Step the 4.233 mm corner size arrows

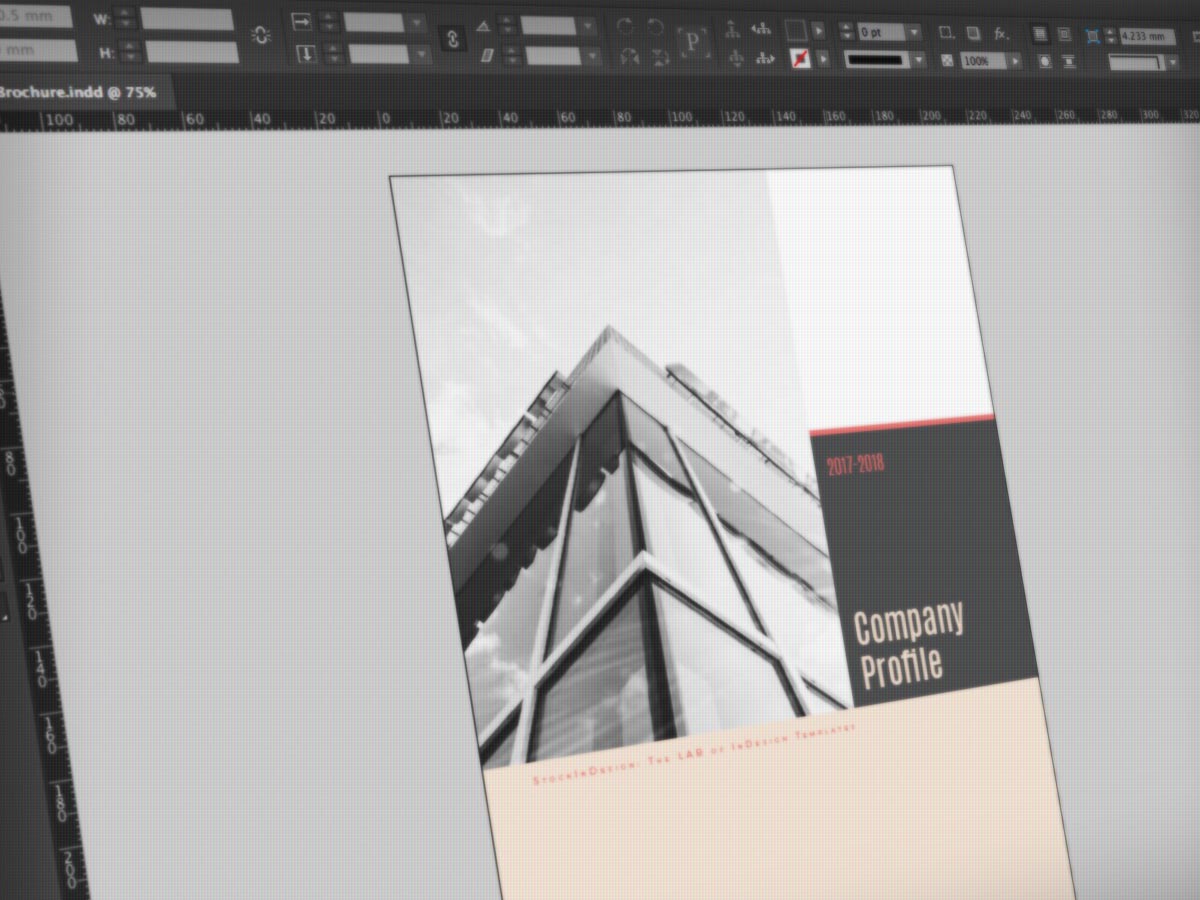[x=1111, y=36]
